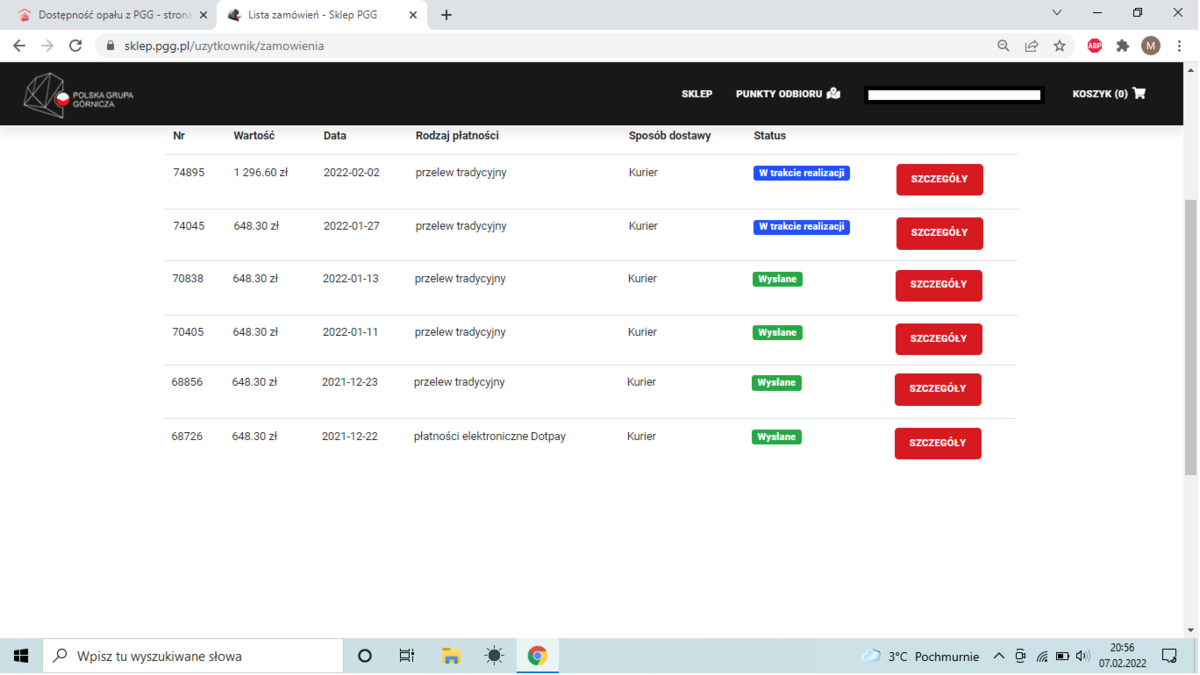Click the PUNKTY ODBIORU map icon link

[x=788, y=94]
